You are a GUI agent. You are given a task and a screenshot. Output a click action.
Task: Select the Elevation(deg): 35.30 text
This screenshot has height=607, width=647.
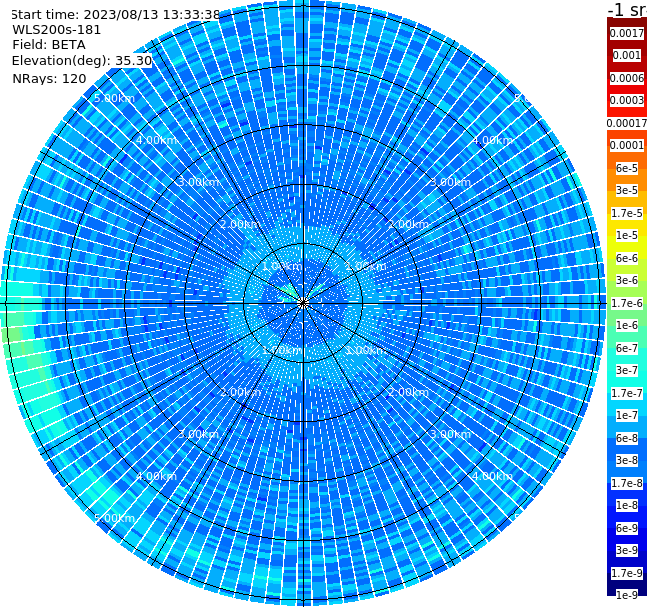[82, 61]
